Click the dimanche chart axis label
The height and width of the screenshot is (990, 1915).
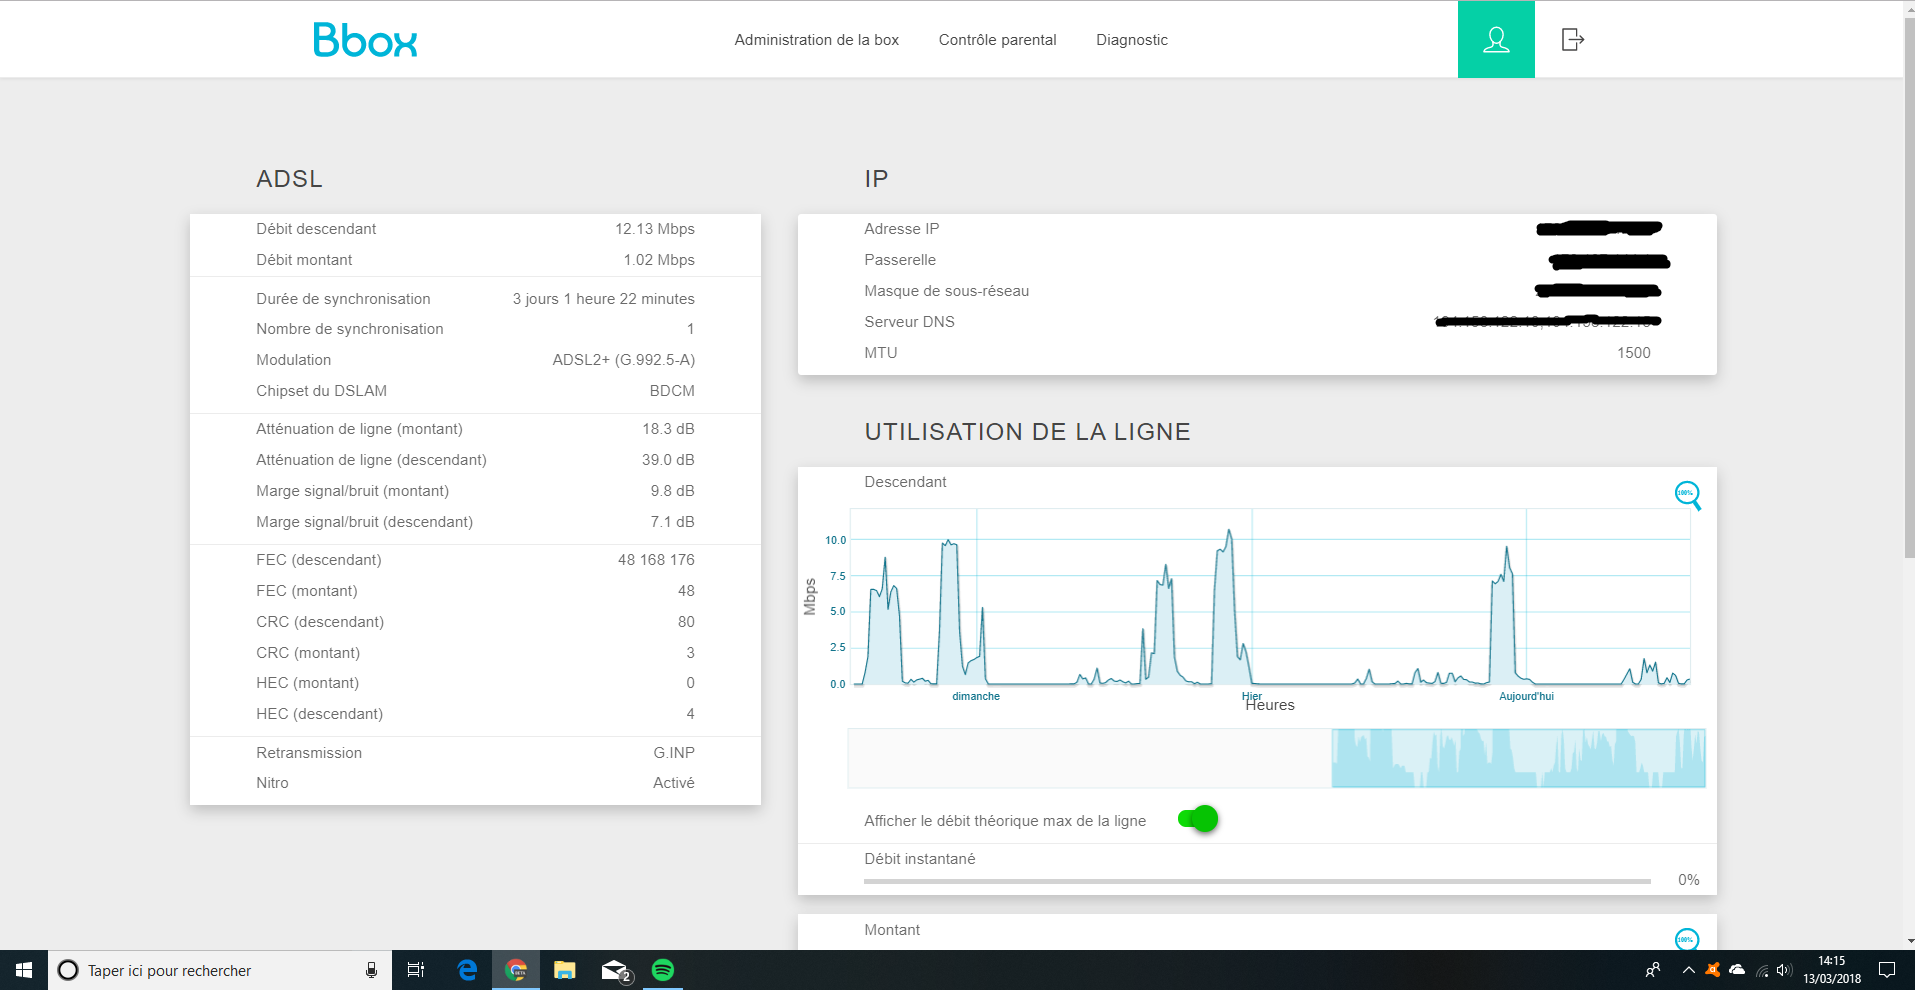(976, 696)
